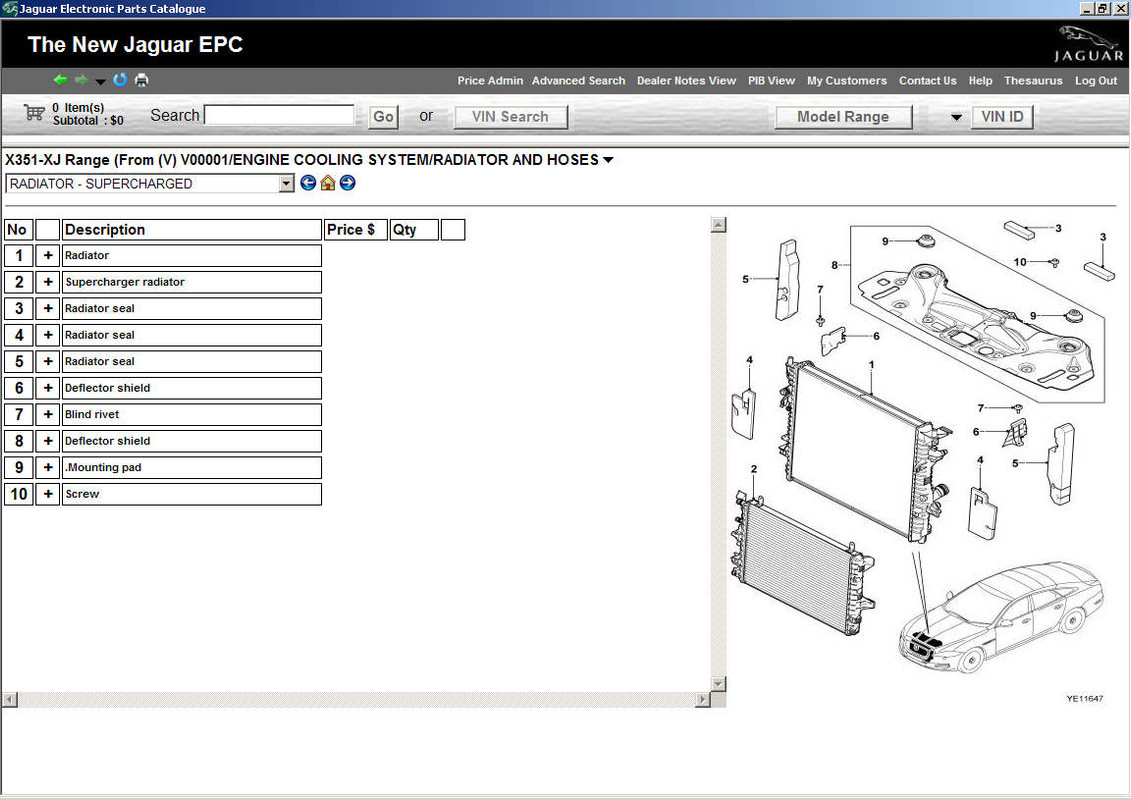Click the blue next section arrow
Image resolution: width=1131 pixels, height=800 pixels.
[x=348, y=183]
